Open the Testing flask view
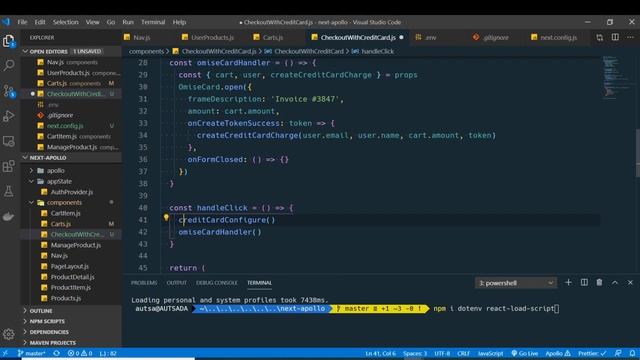This screenshot has height=360, width=640. (x=9, y=191)
